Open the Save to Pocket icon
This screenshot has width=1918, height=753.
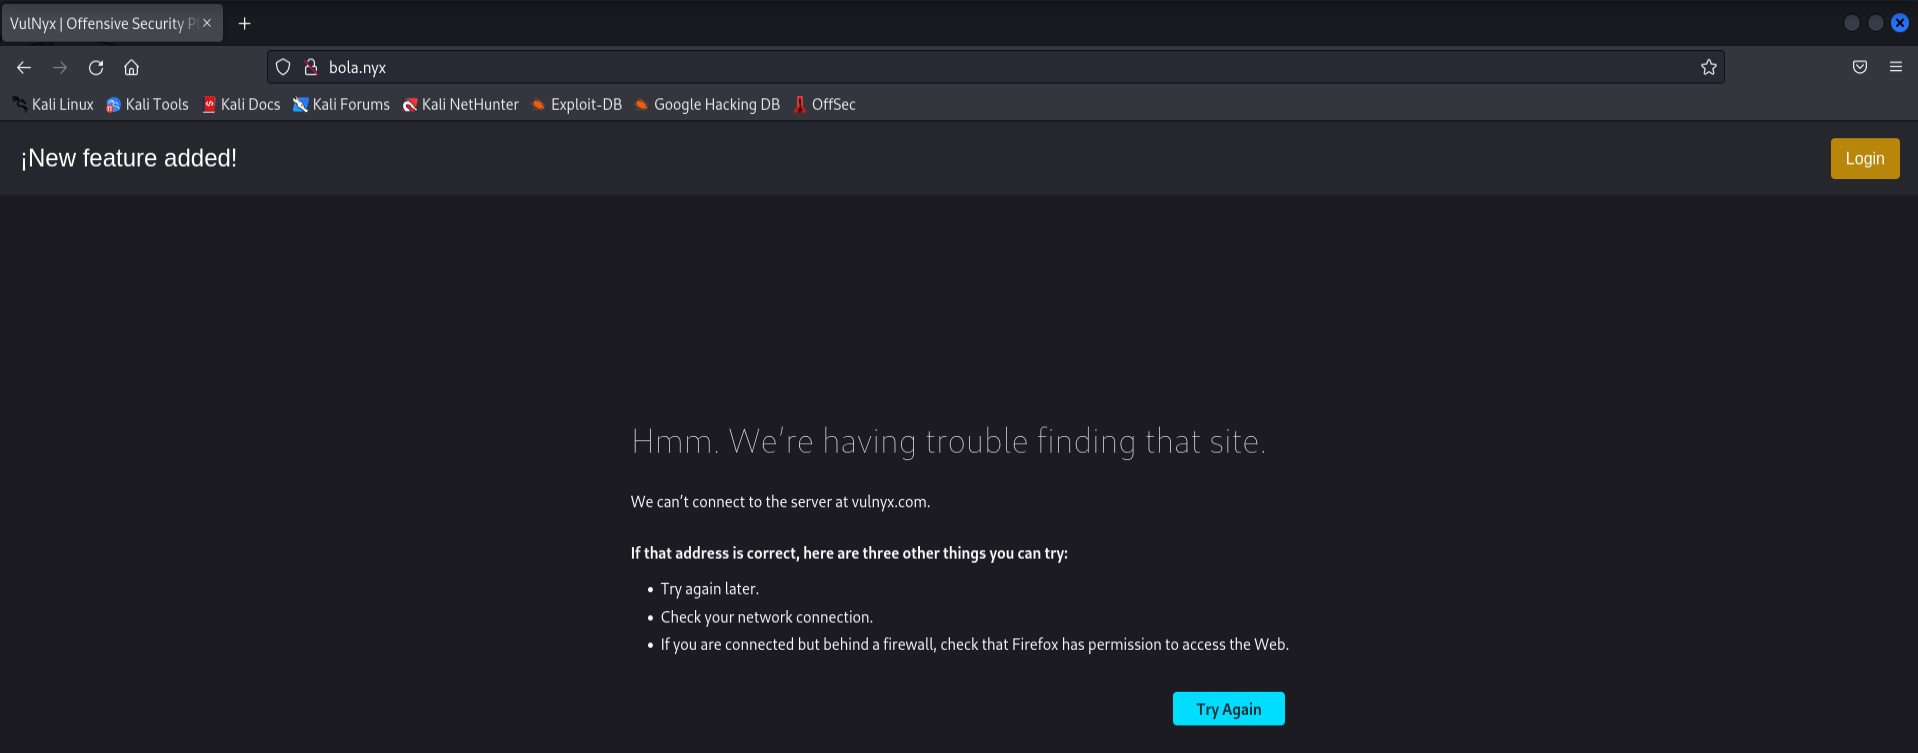pos(1859,67)
